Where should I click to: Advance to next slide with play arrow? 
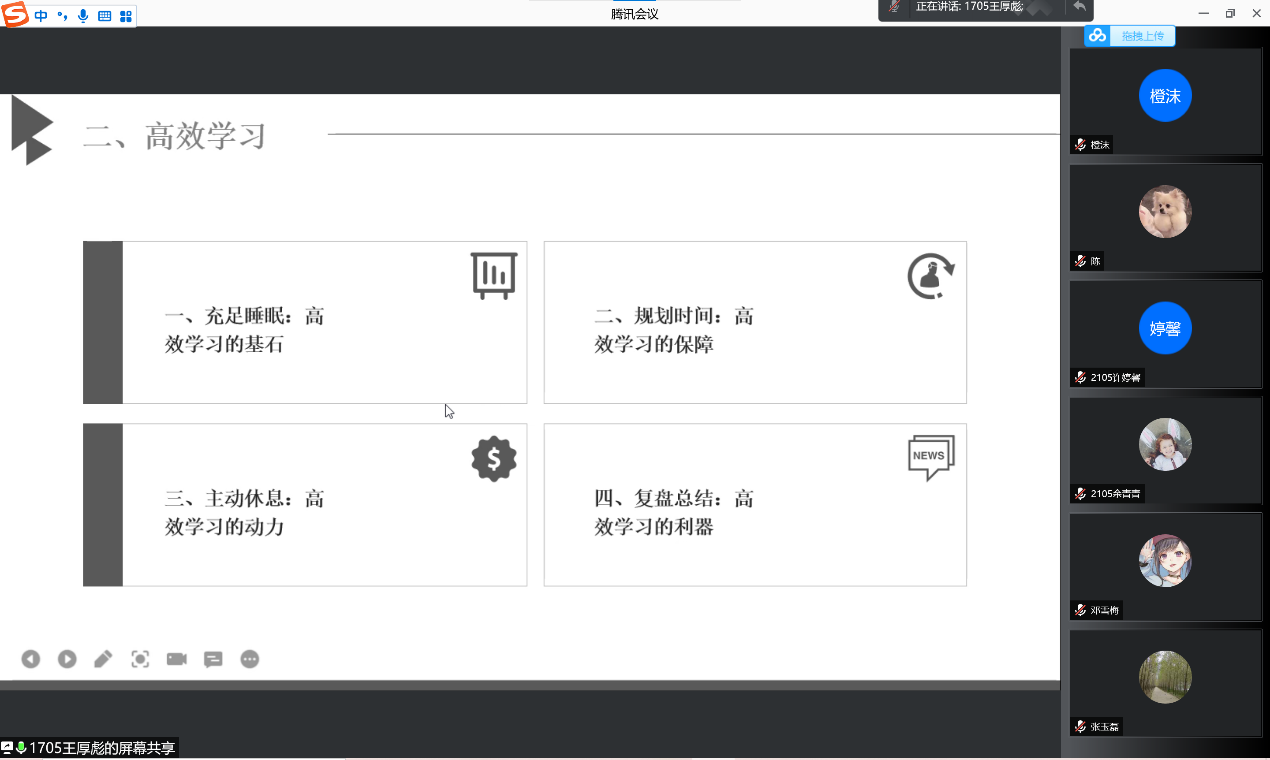coord(67,659)
